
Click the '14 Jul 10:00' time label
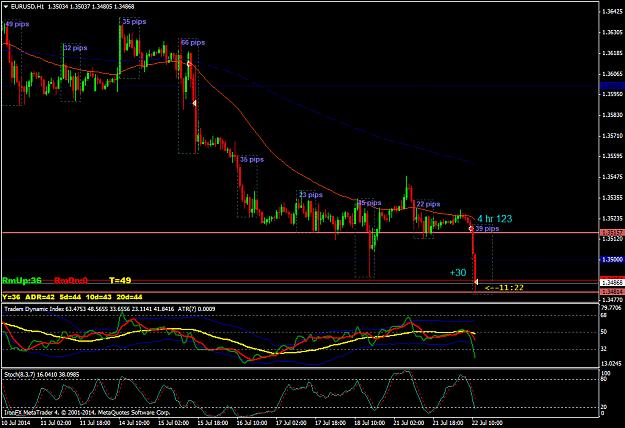pyautogui.click(x=134, y=423)
